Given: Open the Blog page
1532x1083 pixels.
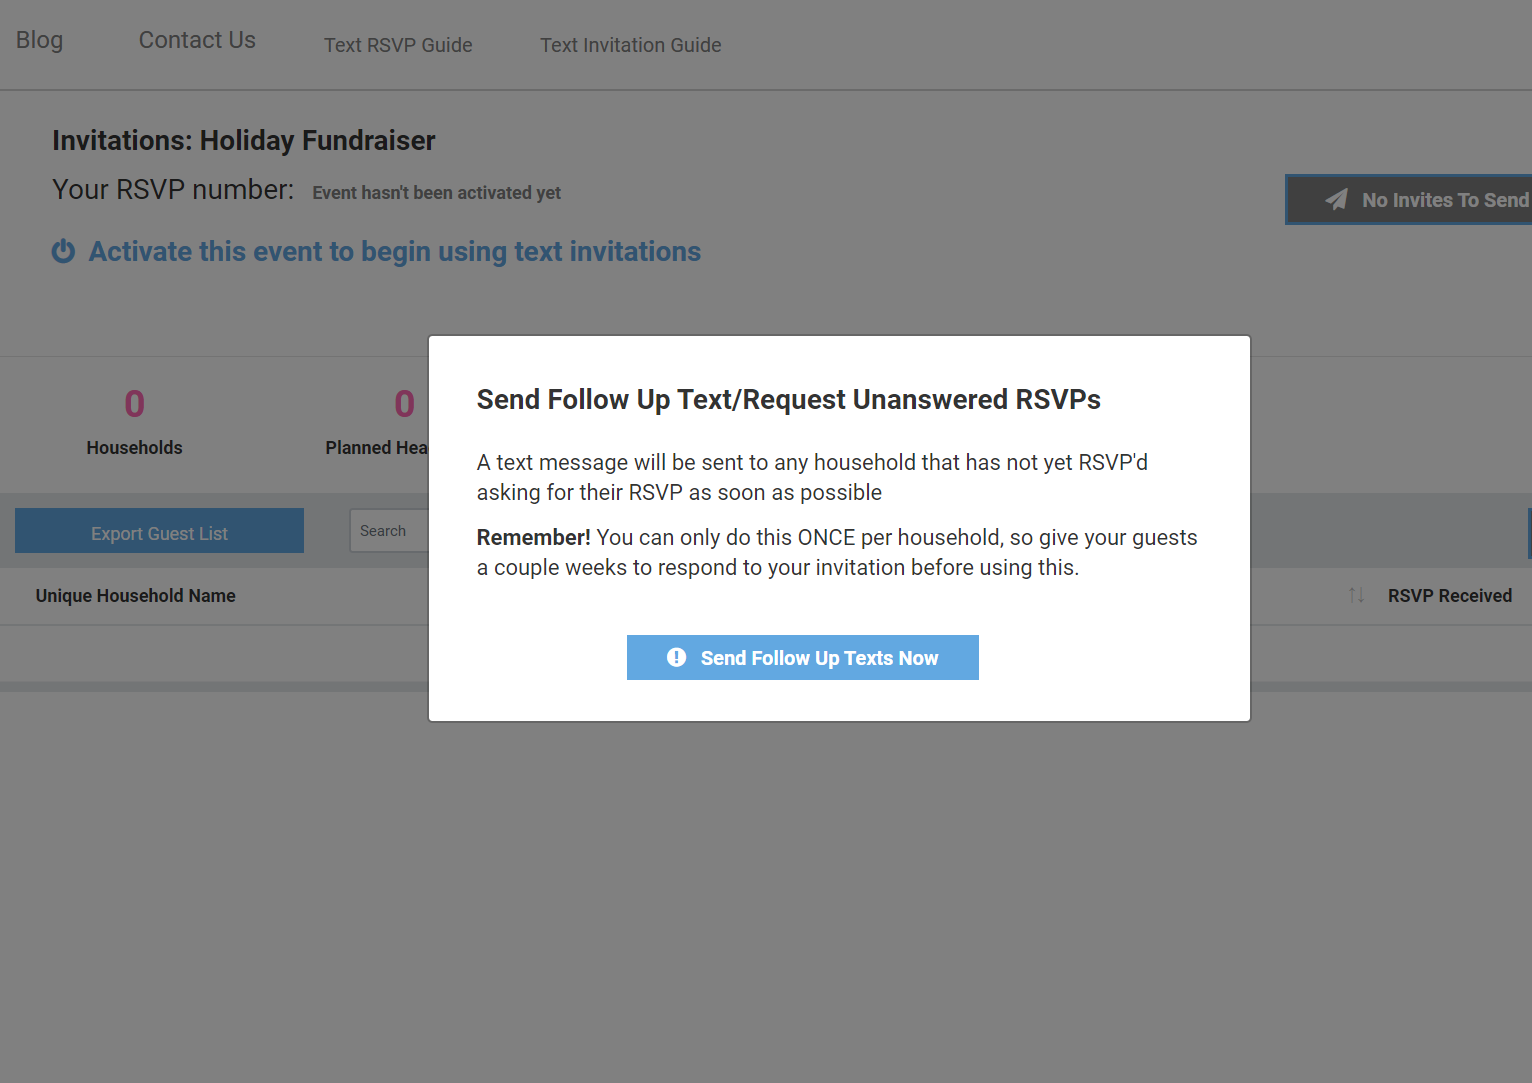Looking at the screenshot, I should pyautogui.click(x=39, y=40).
